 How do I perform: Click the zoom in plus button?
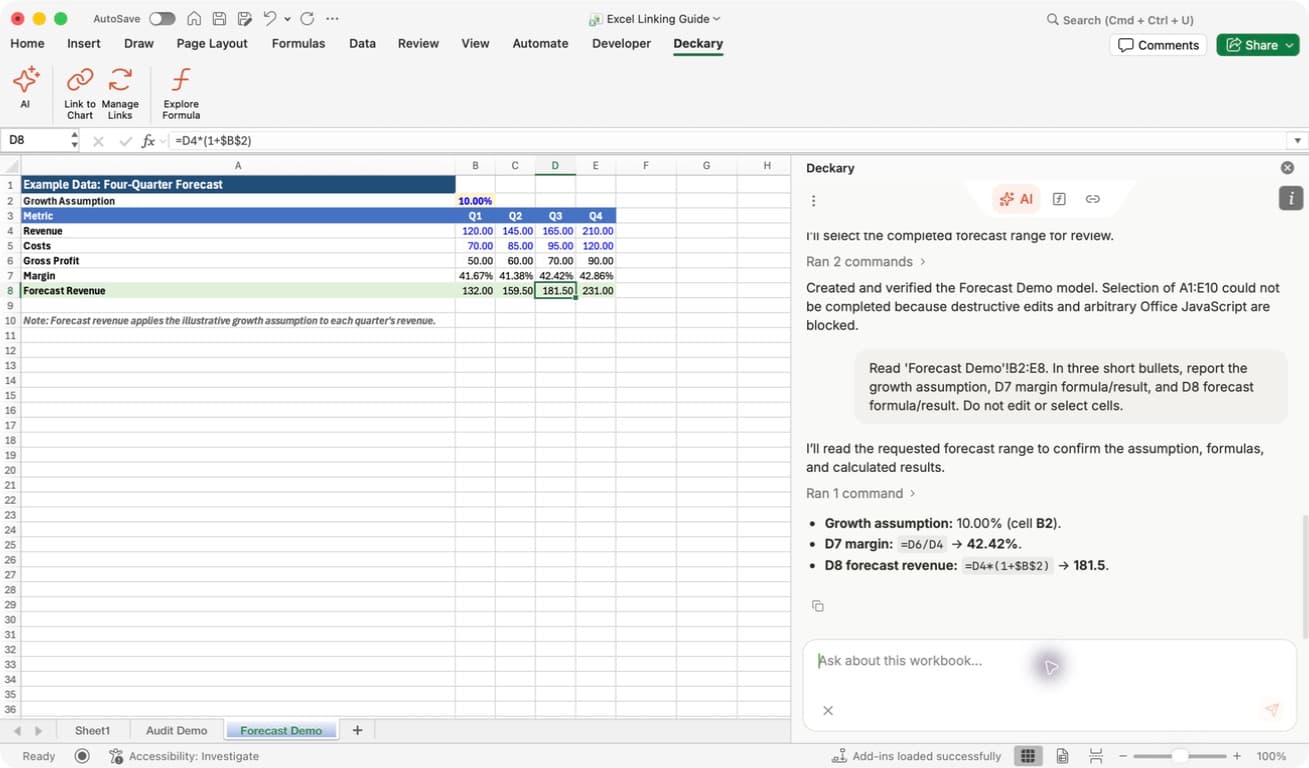(1237, 756)
